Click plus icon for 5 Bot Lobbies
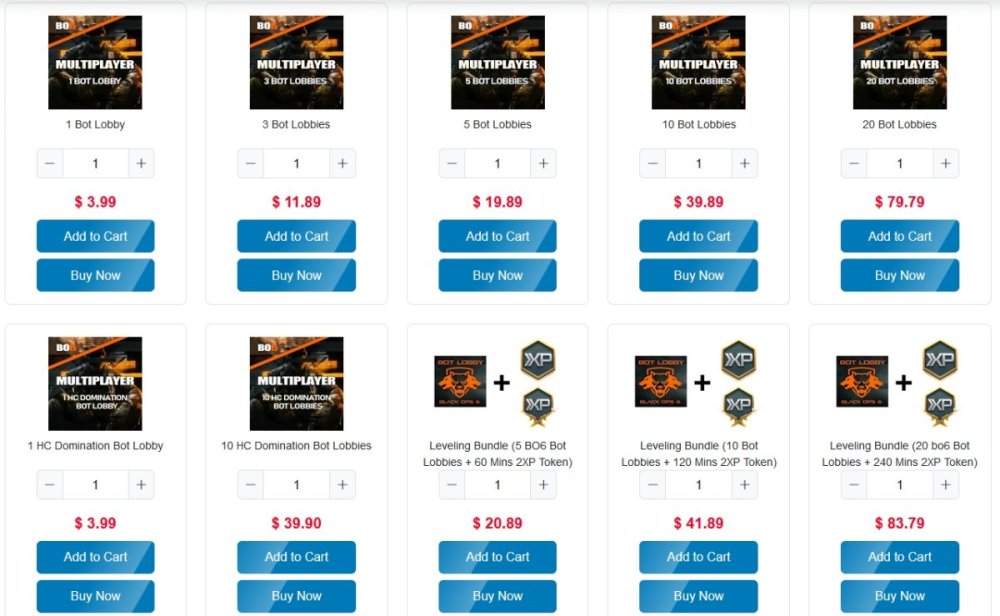The image size is (1000, 616). (543, 164)
